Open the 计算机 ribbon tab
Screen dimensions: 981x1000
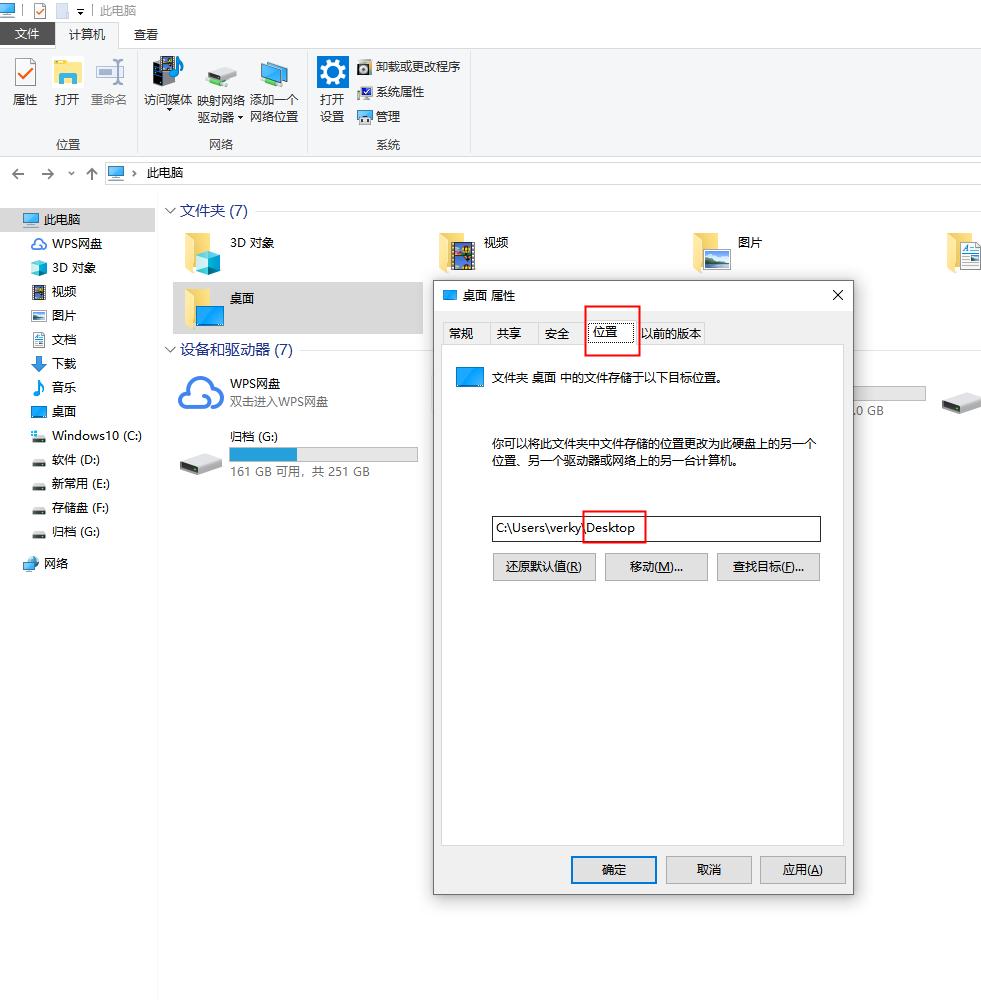(x=86, y=33)
